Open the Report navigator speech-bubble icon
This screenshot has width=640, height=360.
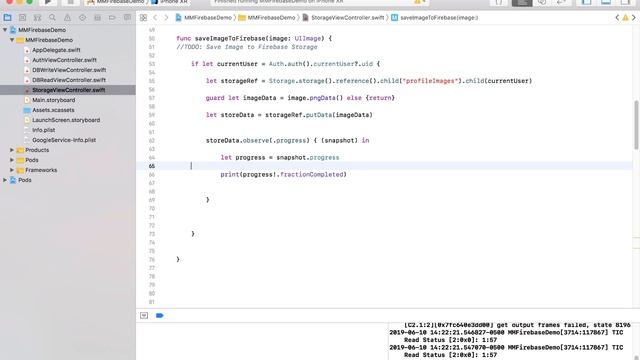click(x=127, y=18)
